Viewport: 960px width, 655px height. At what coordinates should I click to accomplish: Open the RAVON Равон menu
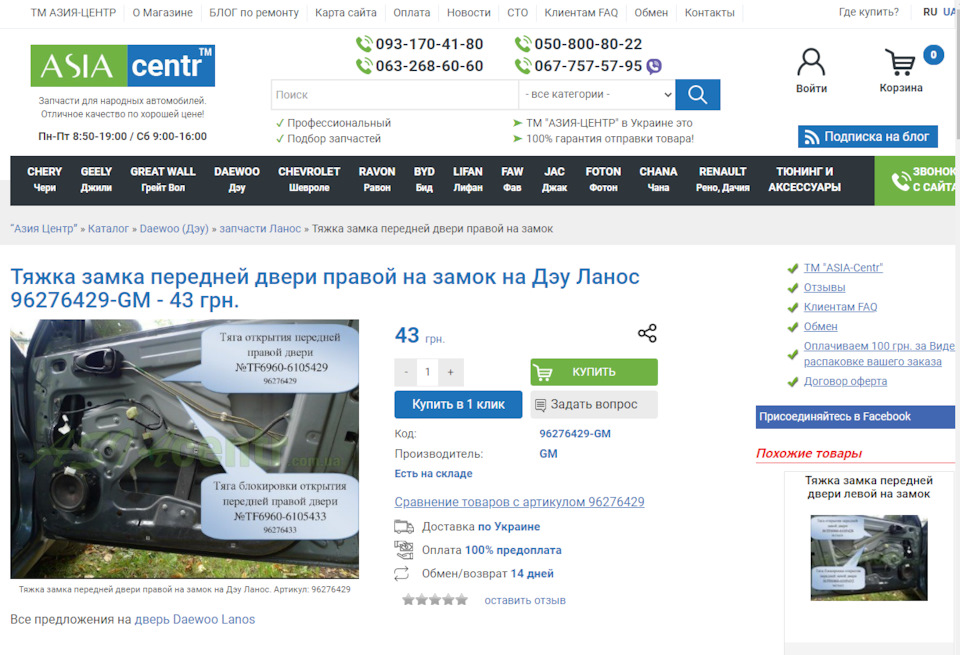(377, 179)
